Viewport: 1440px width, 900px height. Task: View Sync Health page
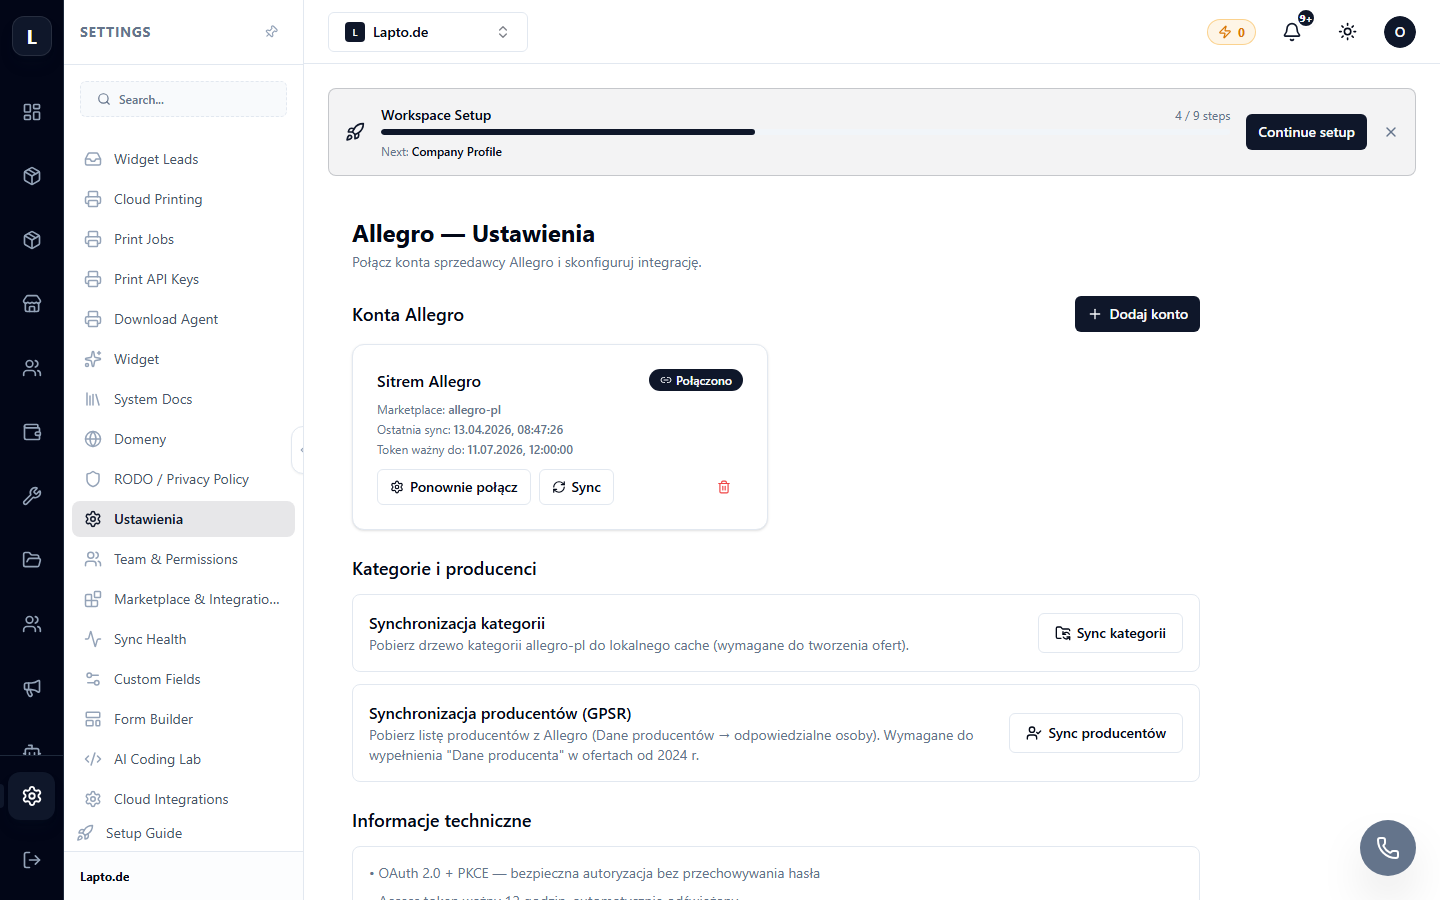click(x=183, y=639)
